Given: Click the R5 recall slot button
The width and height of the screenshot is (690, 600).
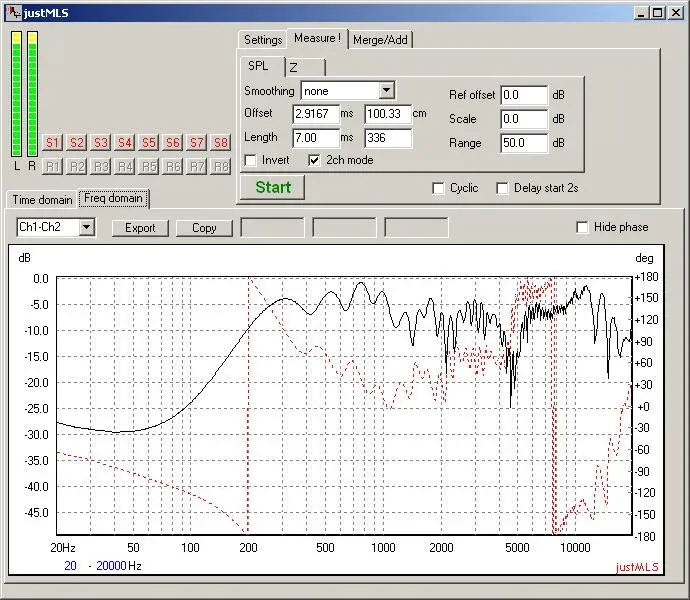Looking at the screenshot, I should 148,166.
